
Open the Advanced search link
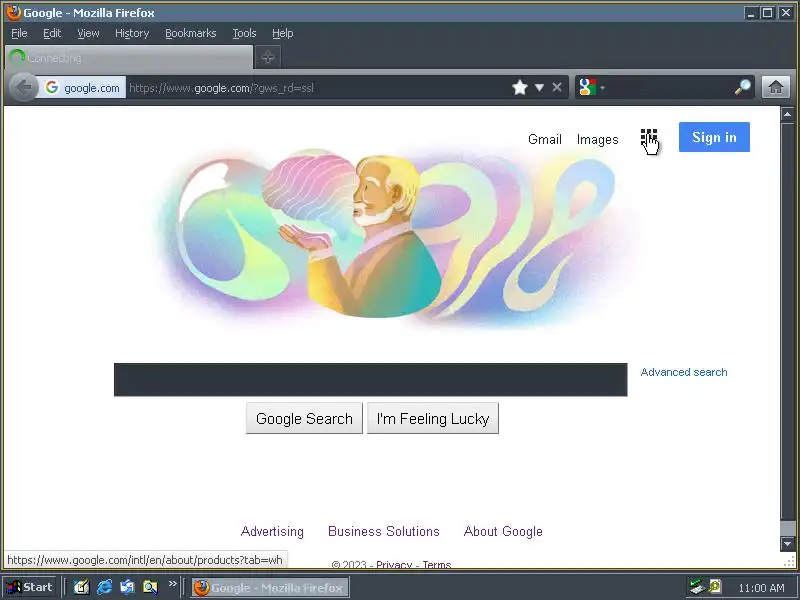[684, 372]
